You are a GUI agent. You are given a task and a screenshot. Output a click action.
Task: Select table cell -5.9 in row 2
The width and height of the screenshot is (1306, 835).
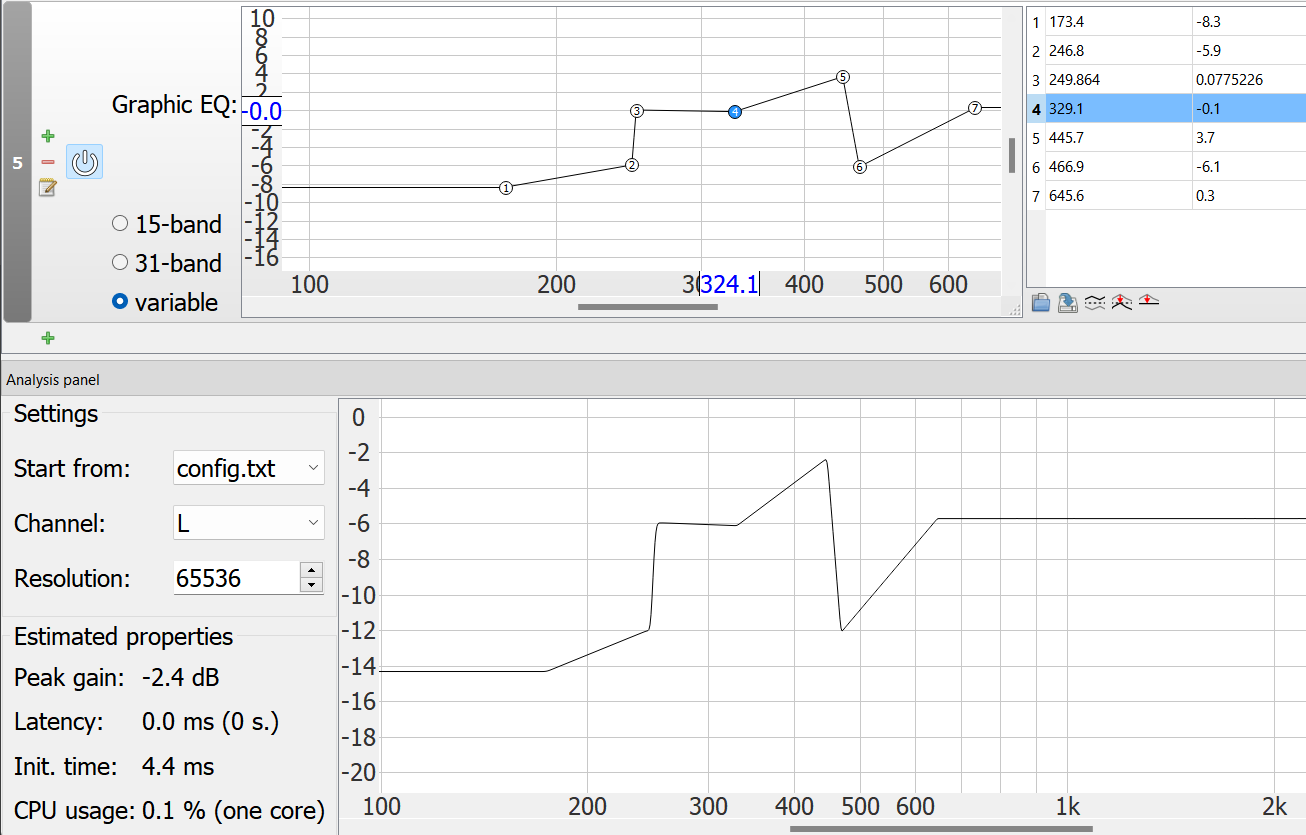pyautogui.click(x=1249, y=50)
